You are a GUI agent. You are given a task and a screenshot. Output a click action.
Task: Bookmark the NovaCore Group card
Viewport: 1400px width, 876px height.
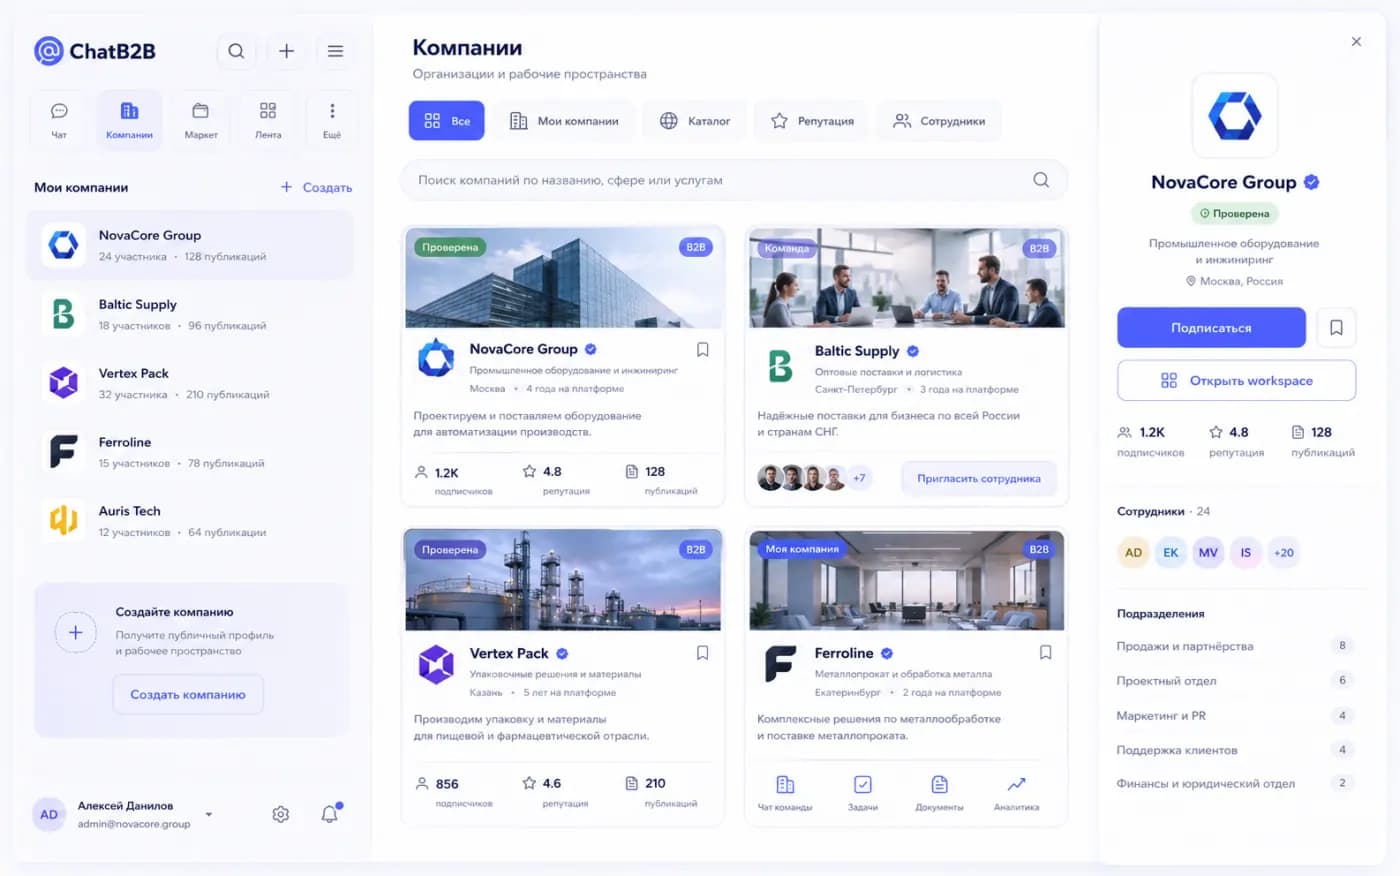click(703, 350)
